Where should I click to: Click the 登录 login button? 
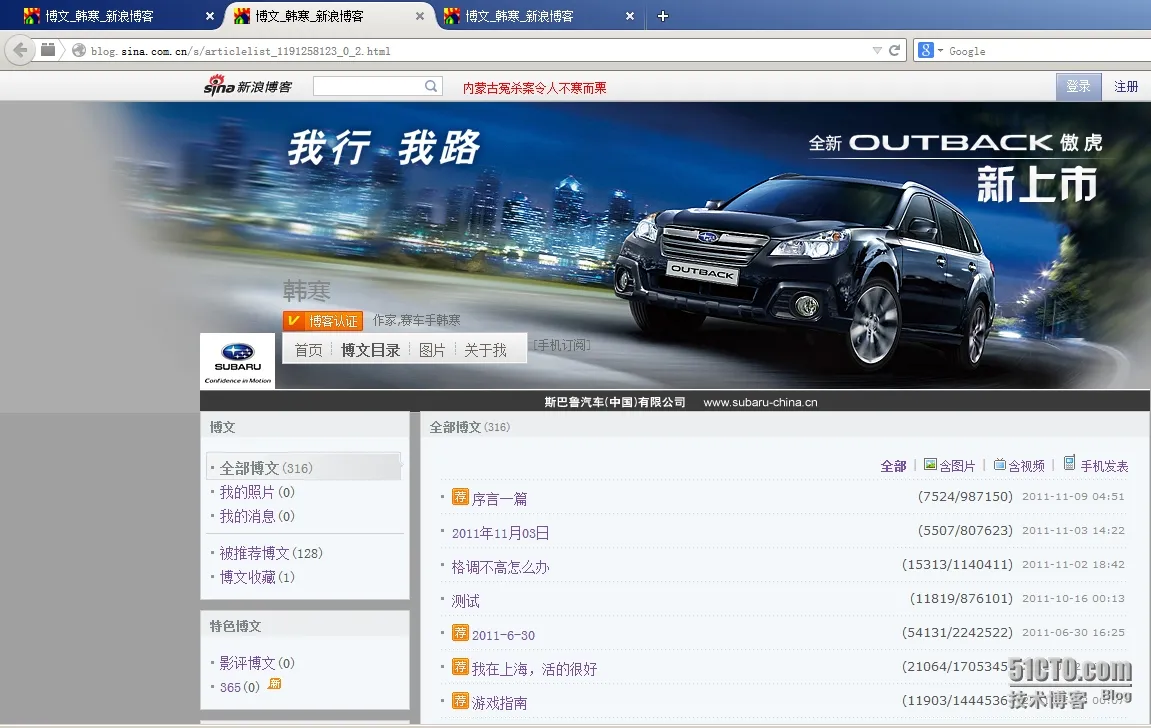coord(1078,87)
